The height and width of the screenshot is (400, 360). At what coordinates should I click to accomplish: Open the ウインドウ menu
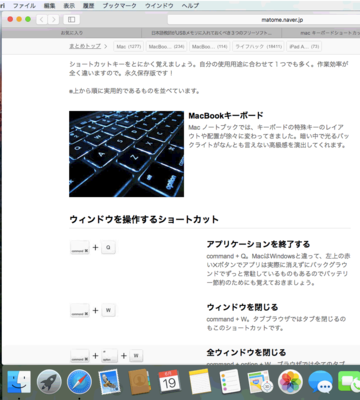pos(159,6)
